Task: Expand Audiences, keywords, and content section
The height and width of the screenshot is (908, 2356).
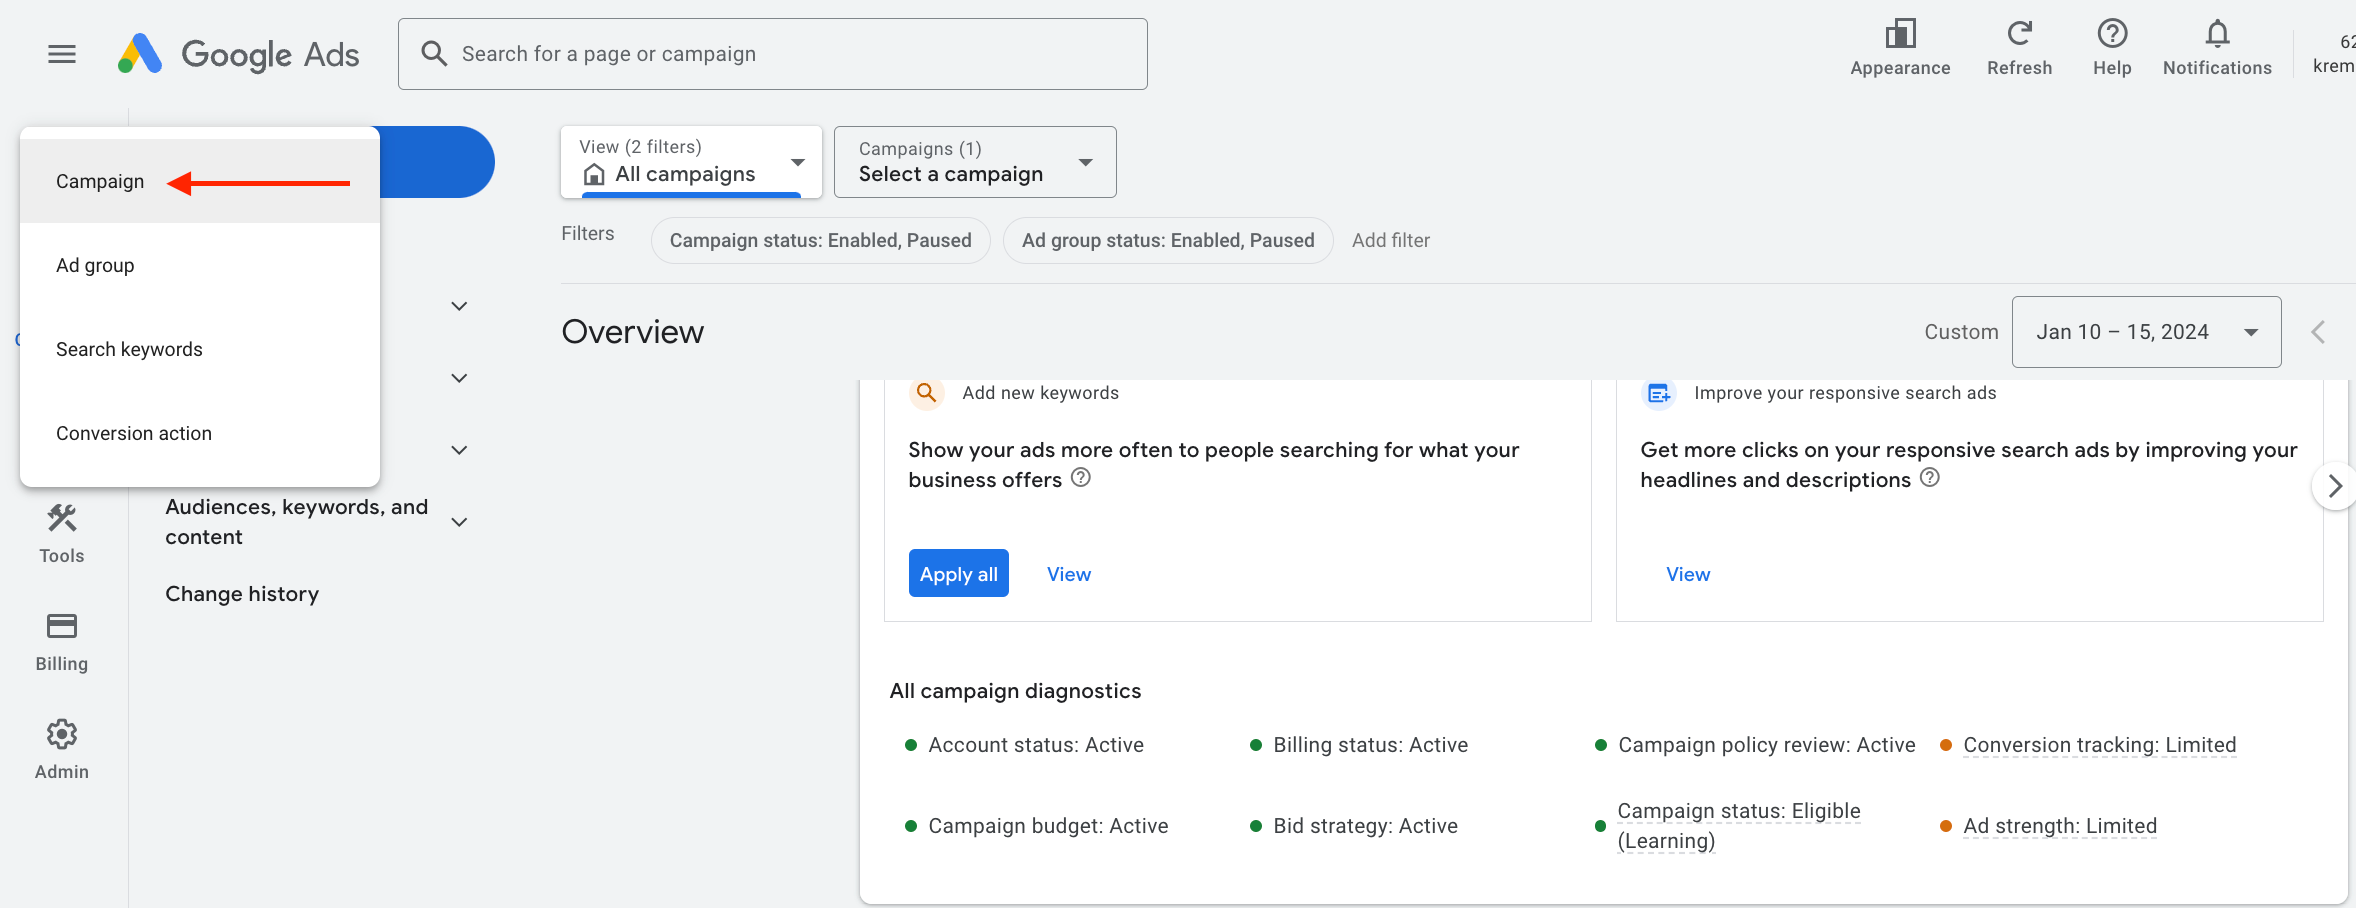Action: pos(459,522)
